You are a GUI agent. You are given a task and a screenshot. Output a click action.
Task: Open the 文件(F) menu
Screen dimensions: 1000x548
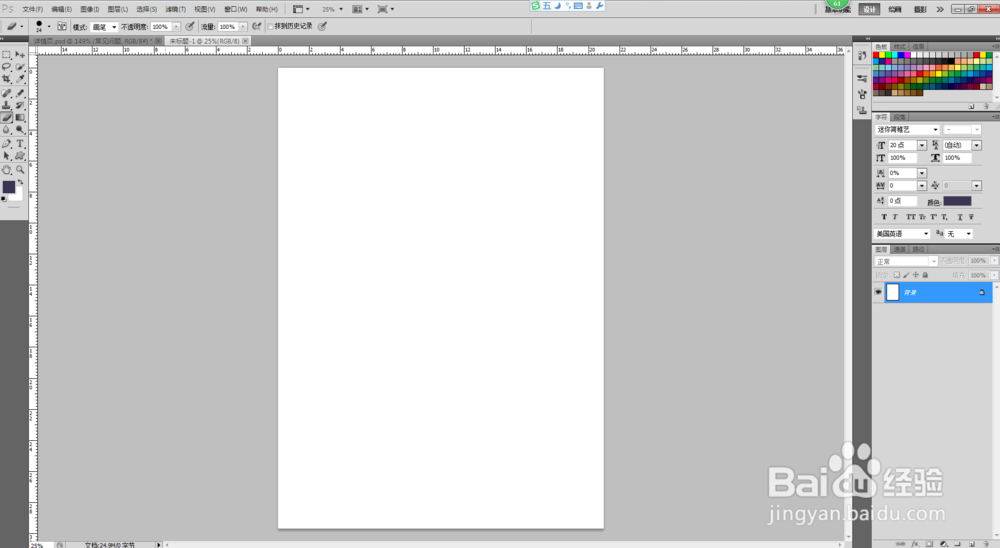(x=33, y=9)
